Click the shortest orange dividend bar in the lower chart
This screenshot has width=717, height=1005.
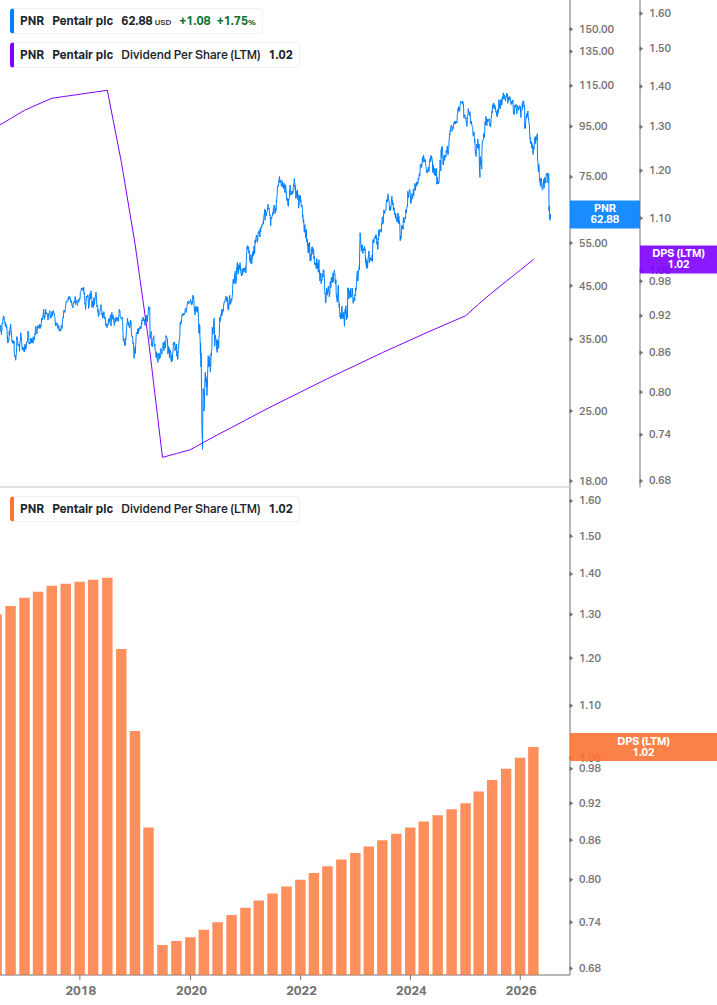click(x=163, y=960)
